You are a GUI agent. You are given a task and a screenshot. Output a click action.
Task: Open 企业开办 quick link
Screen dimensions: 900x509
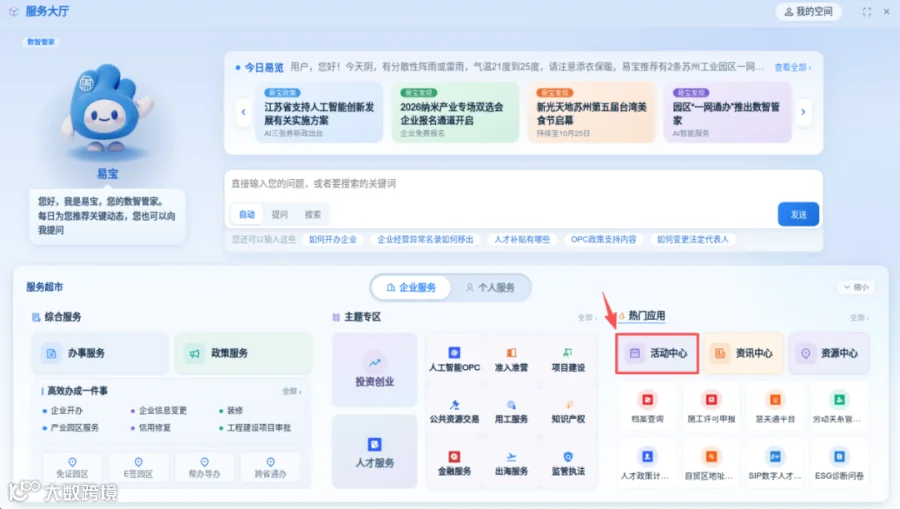pos(67,410)
